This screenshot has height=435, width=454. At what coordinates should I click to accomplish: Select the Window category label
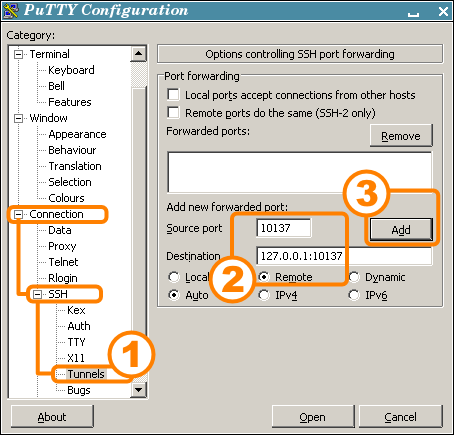[48, 118]
